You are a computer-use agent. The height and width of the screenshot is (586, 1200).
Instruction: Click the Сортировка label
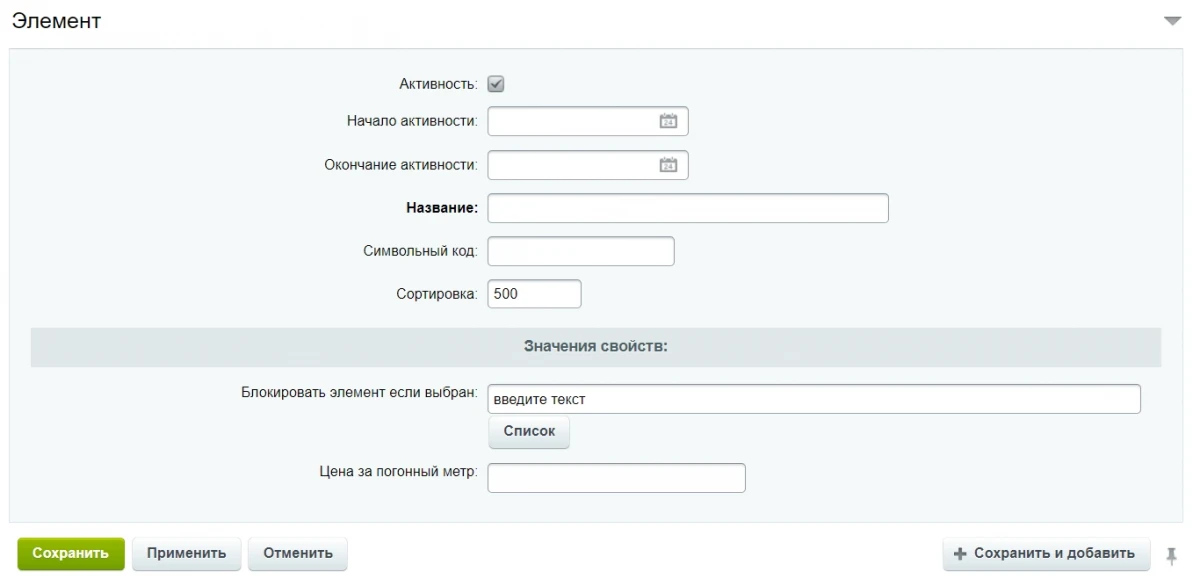point(437,295)
